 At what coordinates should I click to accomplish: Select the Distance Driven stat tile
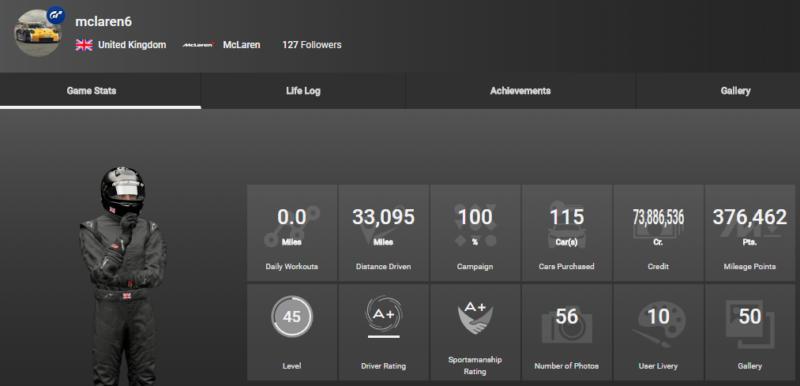(384, 233)
